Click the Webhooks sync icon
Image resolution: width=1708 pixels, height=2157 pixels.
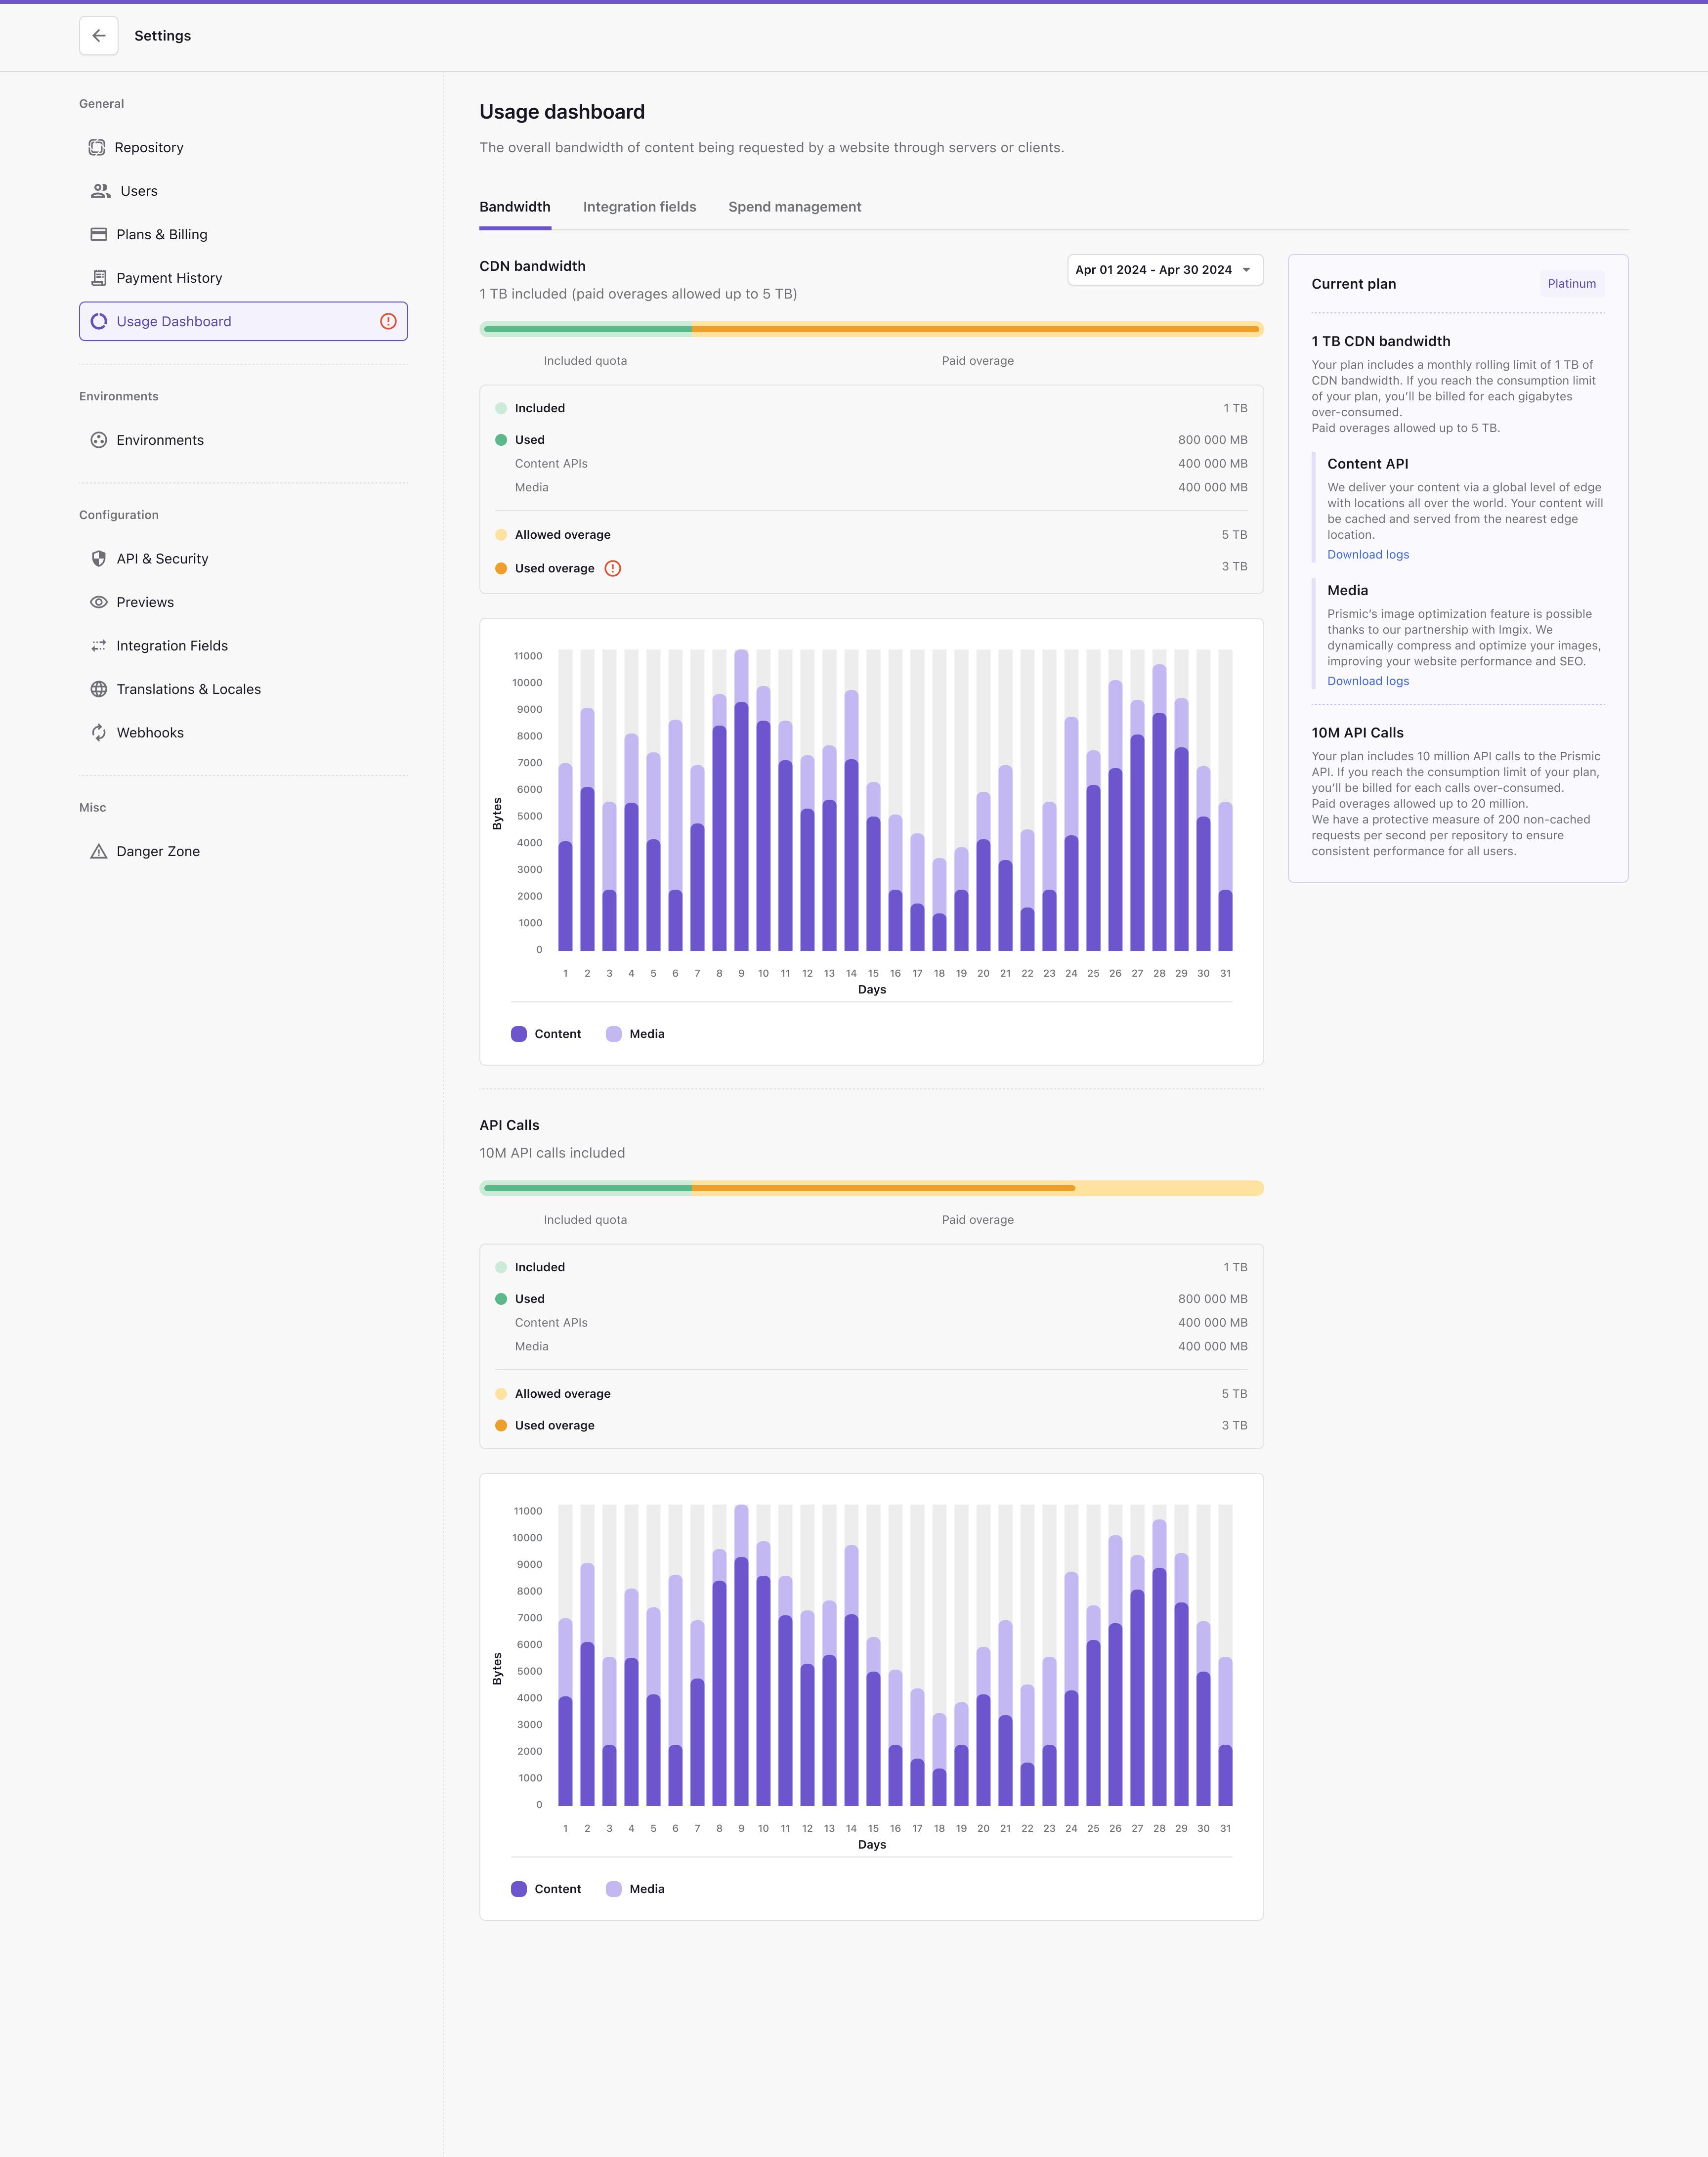[x=98, y=733]
